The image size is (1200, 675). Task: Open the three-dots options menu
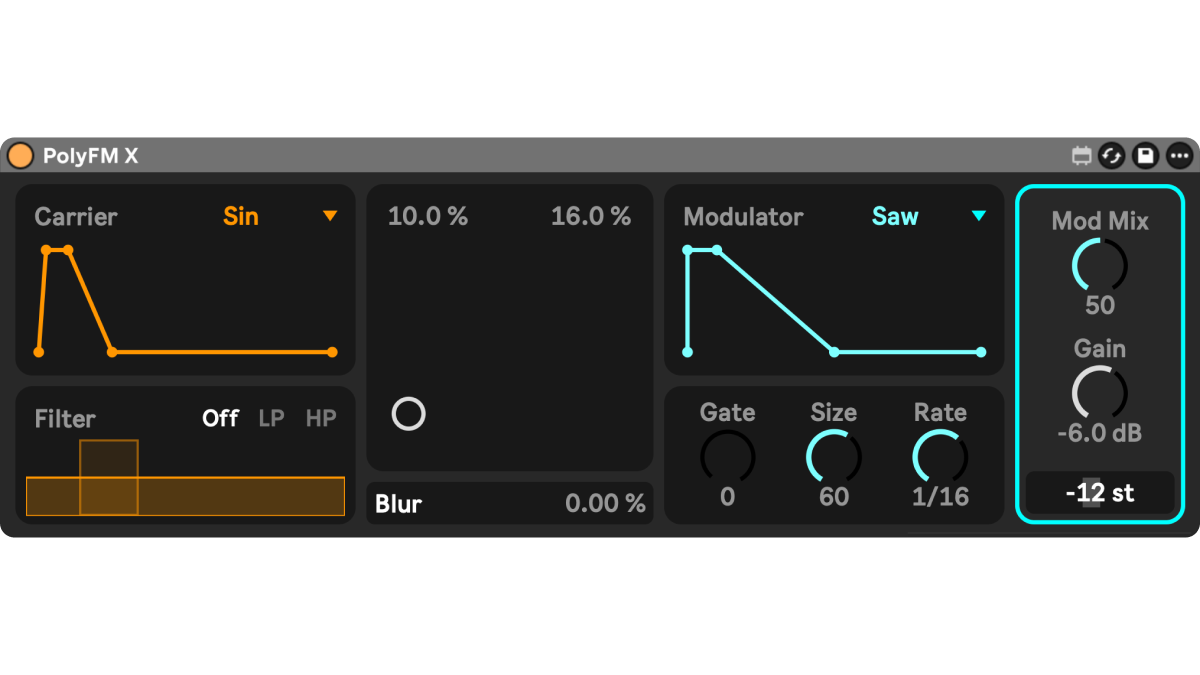tap(1179, 156)
